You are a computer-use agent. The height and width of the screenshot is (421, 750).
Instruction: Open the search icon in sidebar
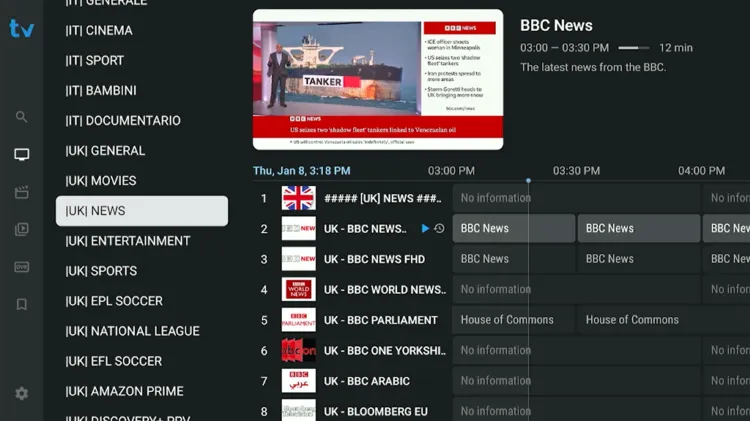click(x=21, y=117)
